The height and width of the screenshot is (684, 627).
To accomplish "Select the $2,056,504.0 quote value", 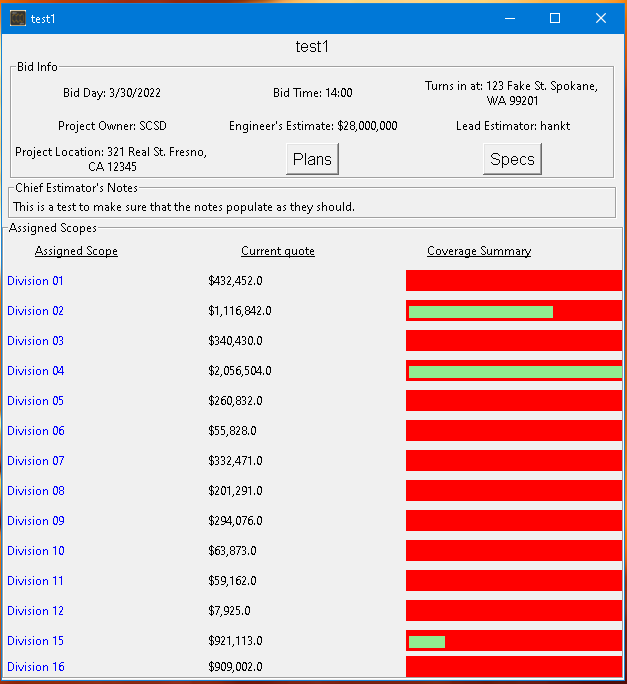I will coord(240,371).
